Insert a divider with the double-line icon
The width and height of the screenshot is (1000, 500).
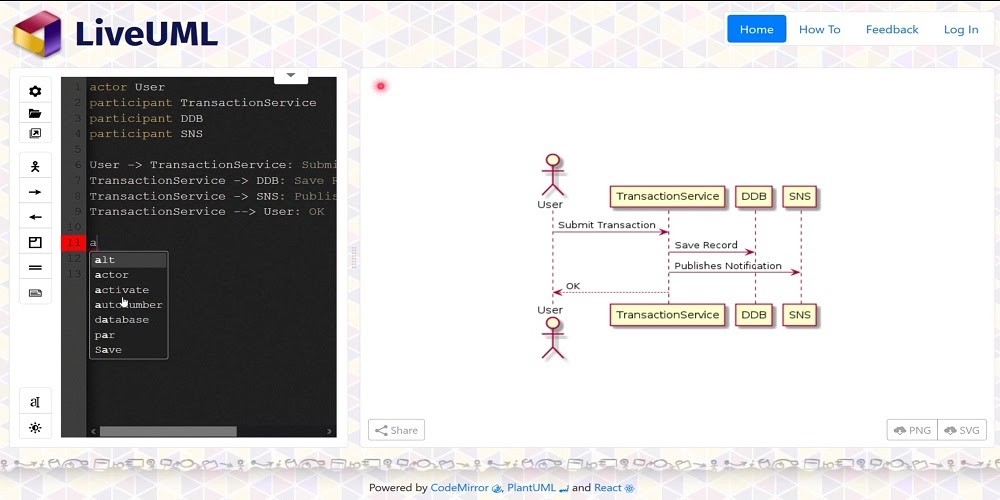[x=35, y=268]
